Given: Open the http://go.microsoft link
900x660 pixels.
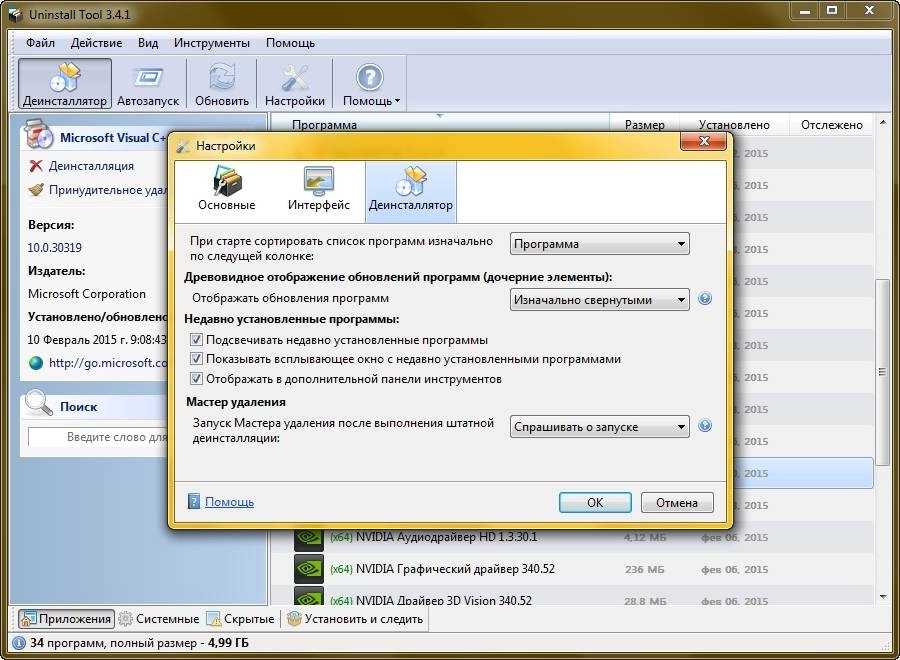Looking at the screenshot, I should point(107,363).
